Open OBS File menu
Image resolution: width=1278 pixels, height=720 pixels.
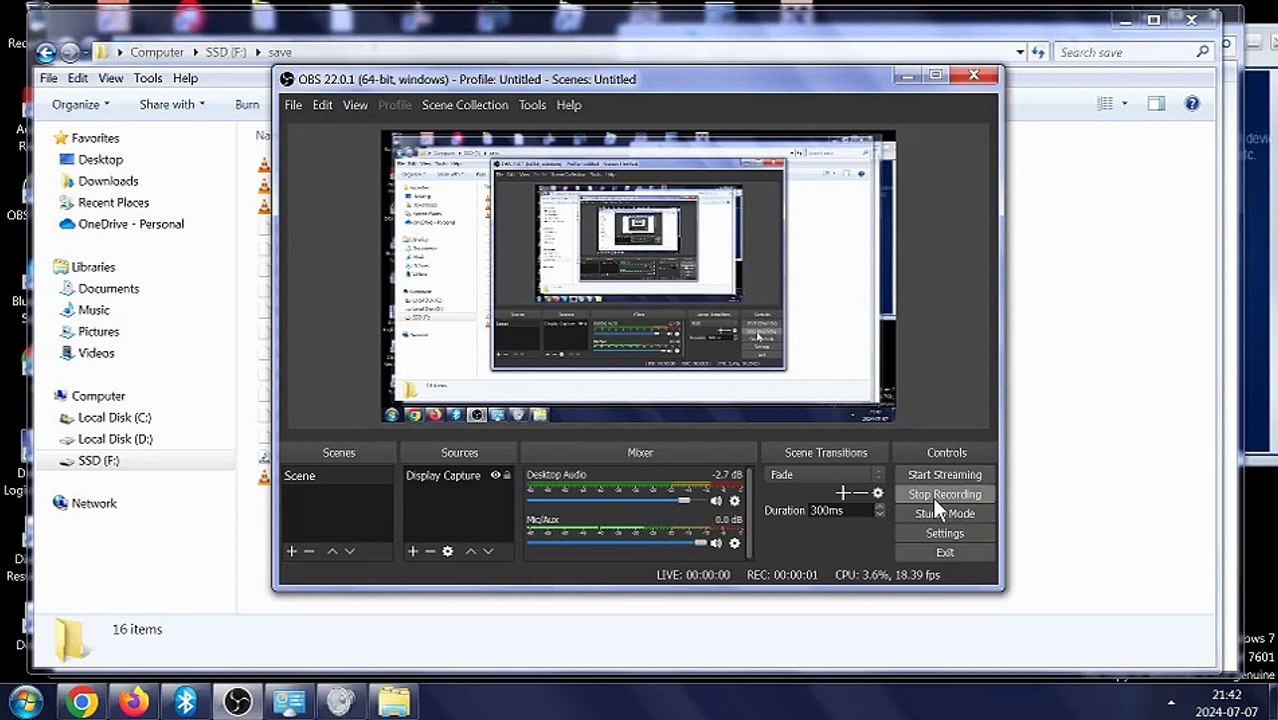pyautogui.click(x=293, y=105)
